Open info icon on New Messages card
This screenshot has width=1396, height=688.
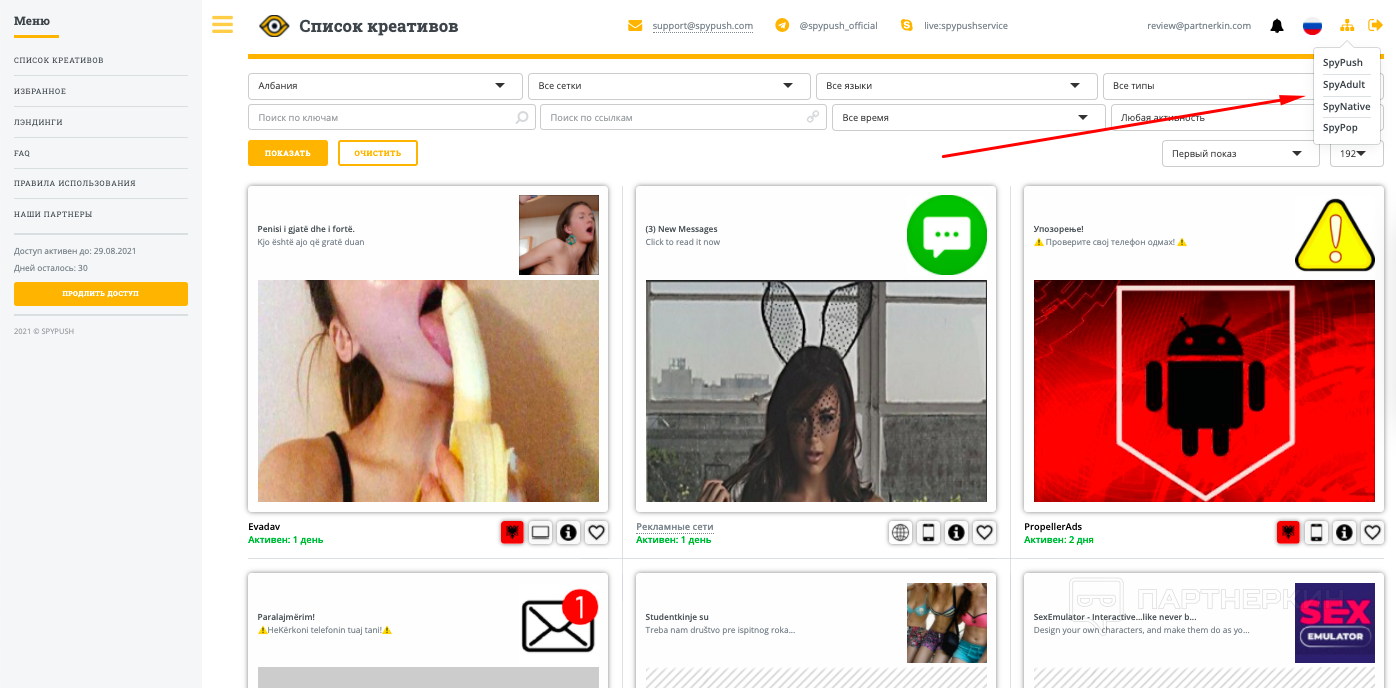(956, 533)
